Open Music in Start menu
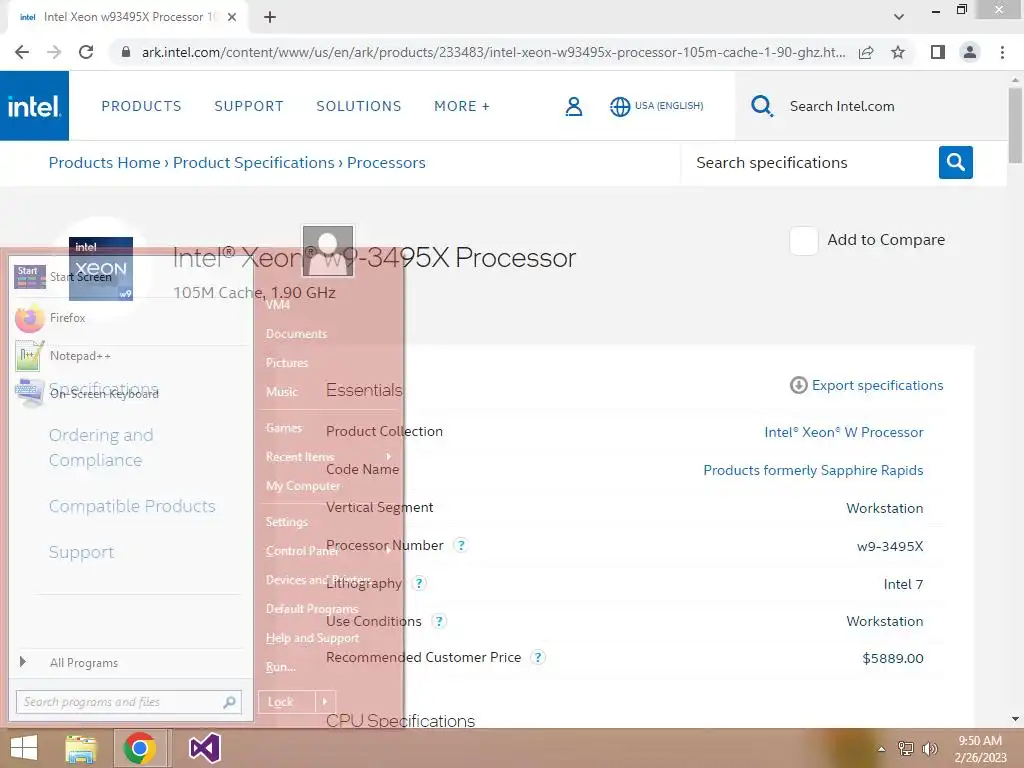The width and height of the screenshot is (1024, 768). (x=281, y=392)
